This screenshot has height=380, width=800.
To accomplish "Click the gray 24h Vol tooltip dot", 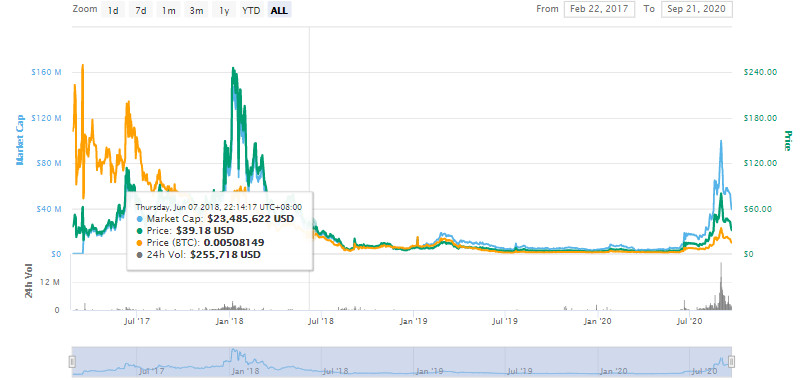I will (x=140, y=254).
